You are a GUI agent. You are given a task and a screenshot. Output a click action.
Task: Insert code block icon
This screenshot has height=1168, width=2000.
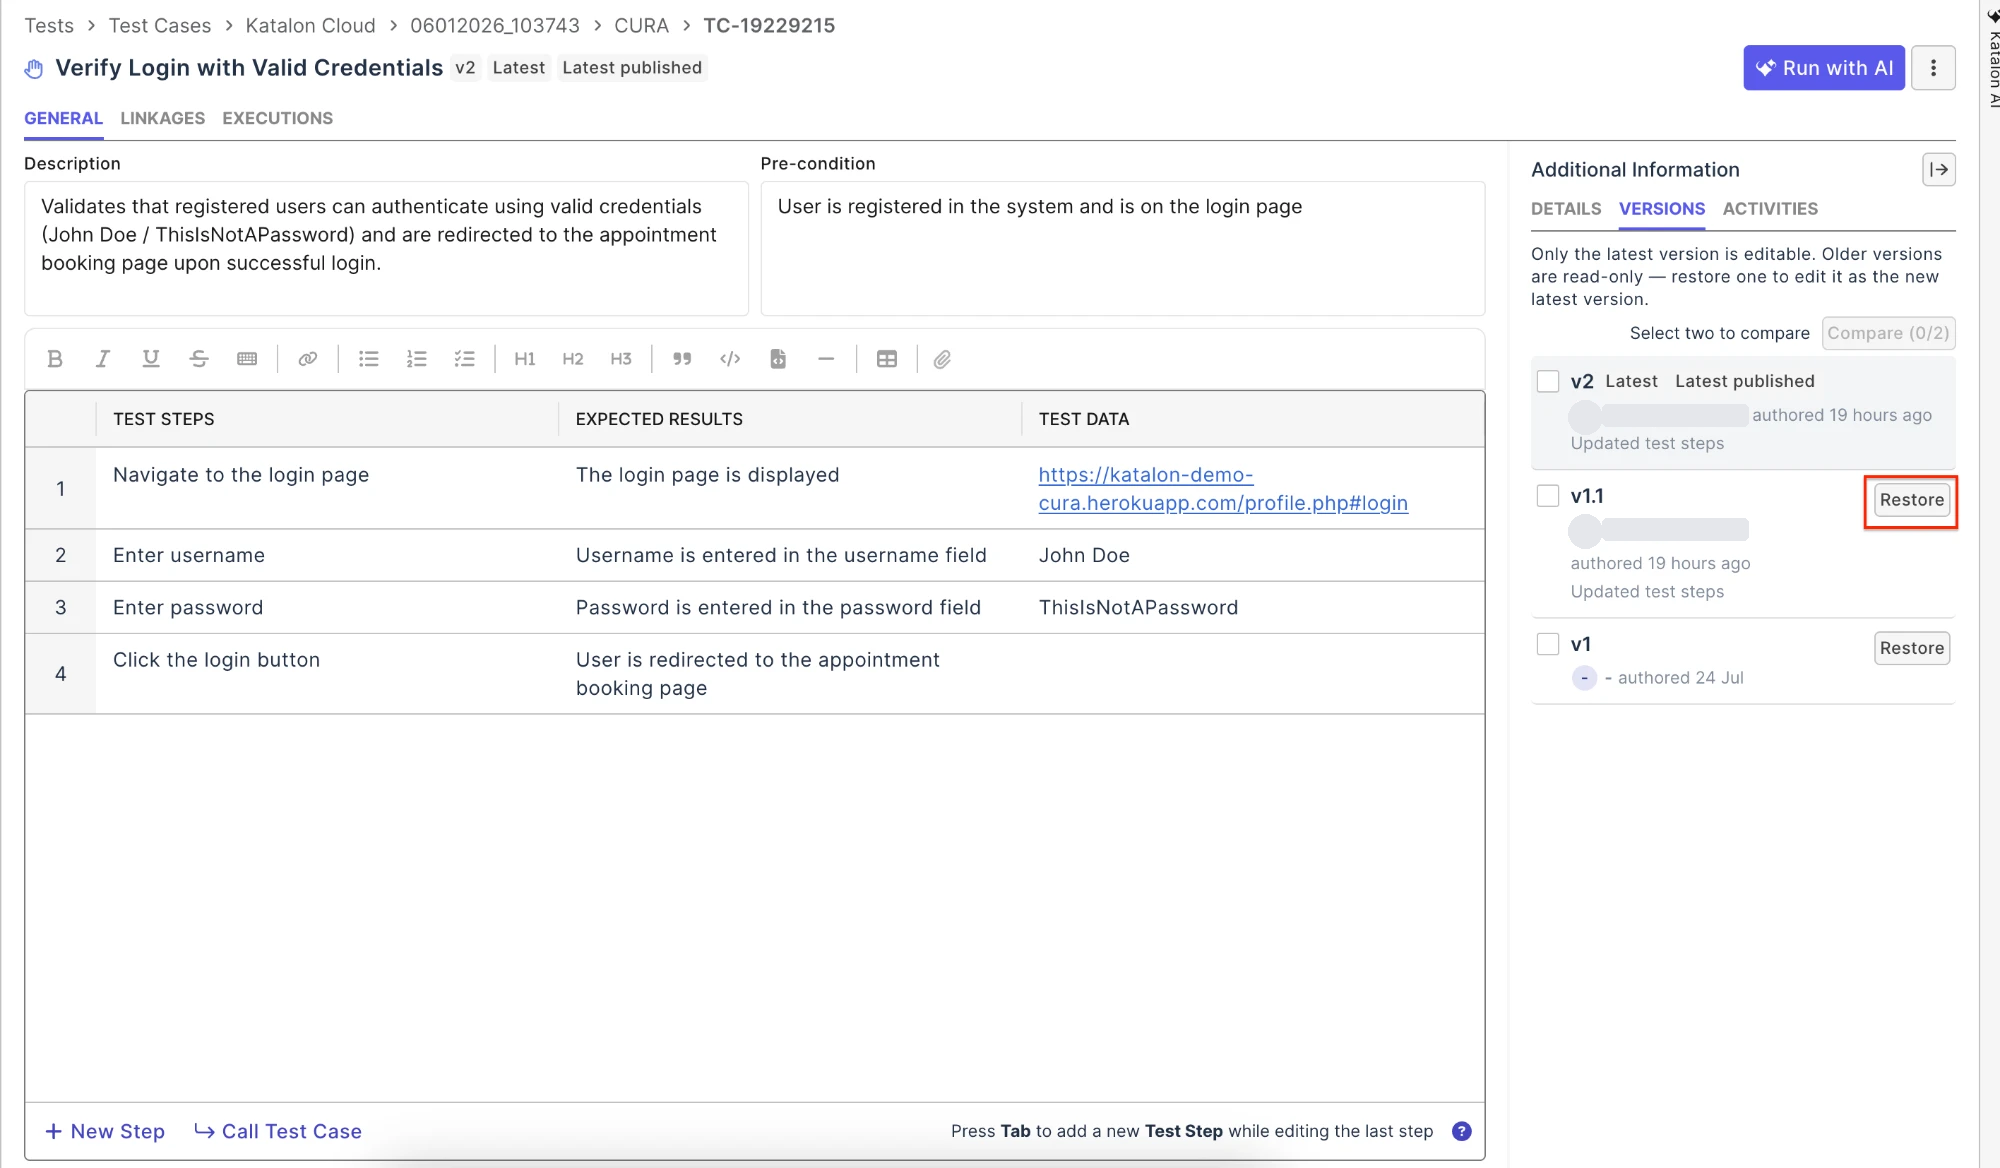click(778, 359)
